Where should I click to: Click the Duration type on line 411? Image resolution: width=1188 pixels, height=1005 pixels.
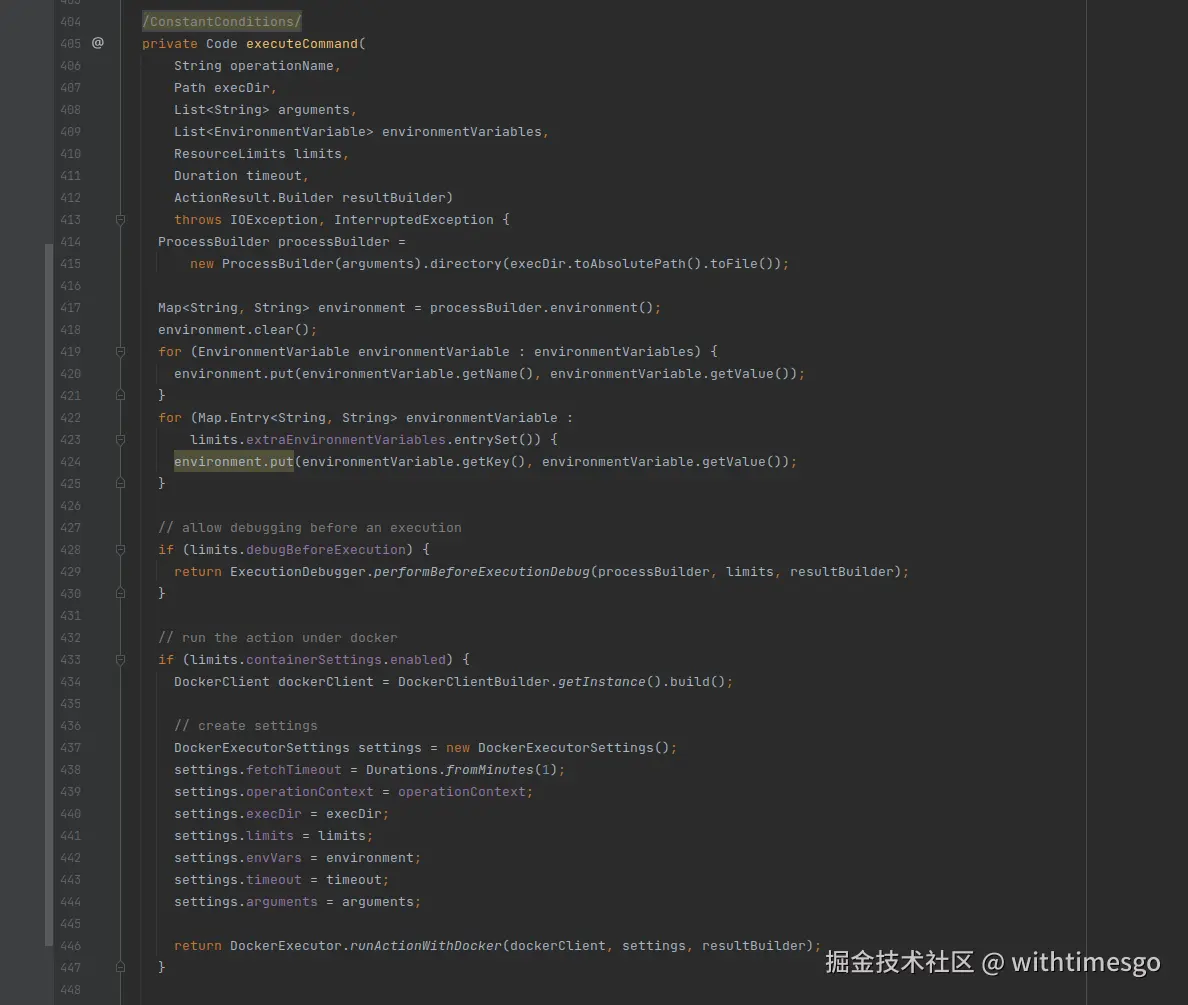[205, 176]
